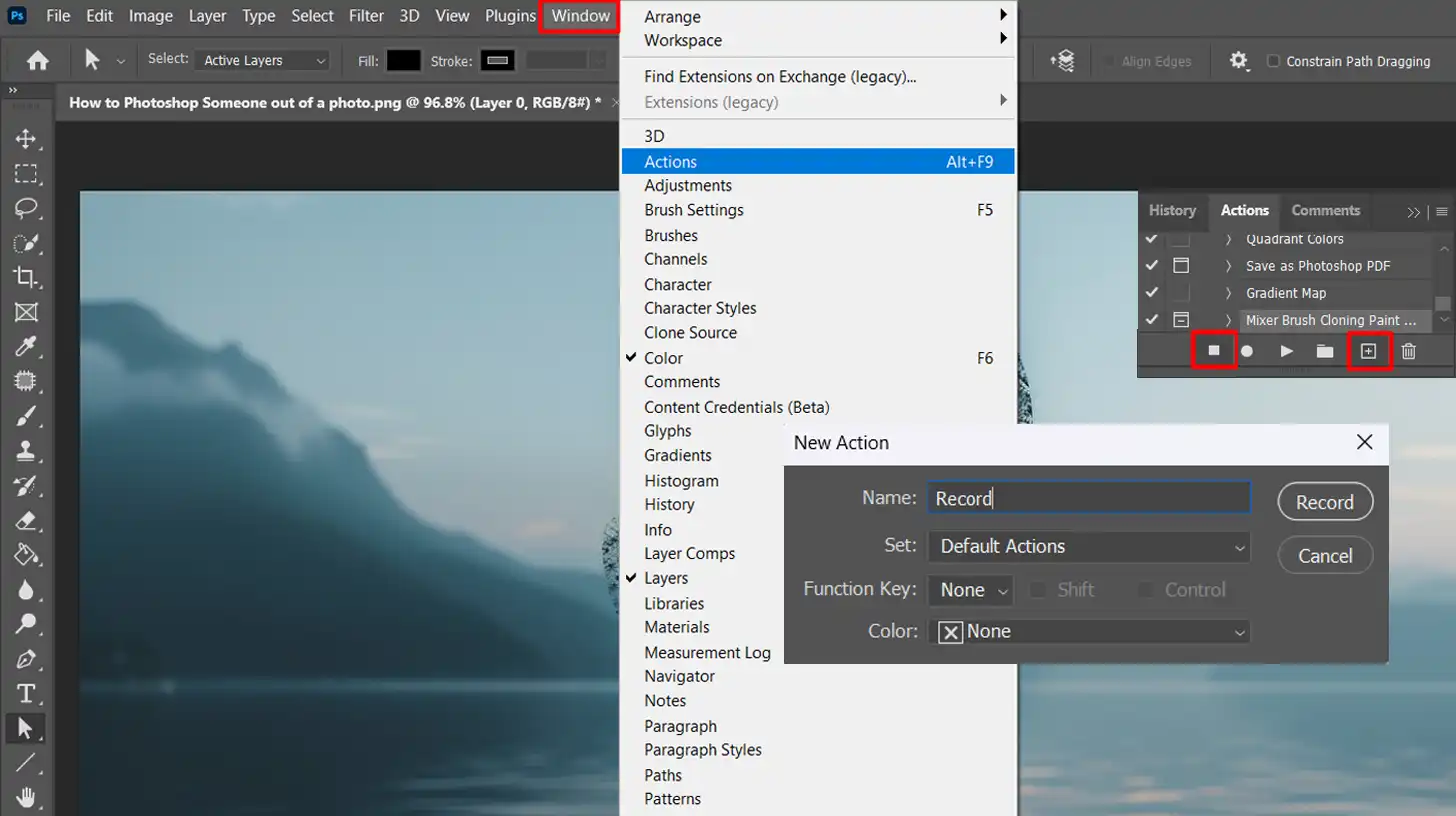
Task: Check the Shift checkbox in New Action
Action: click(x=1038, y=590)
